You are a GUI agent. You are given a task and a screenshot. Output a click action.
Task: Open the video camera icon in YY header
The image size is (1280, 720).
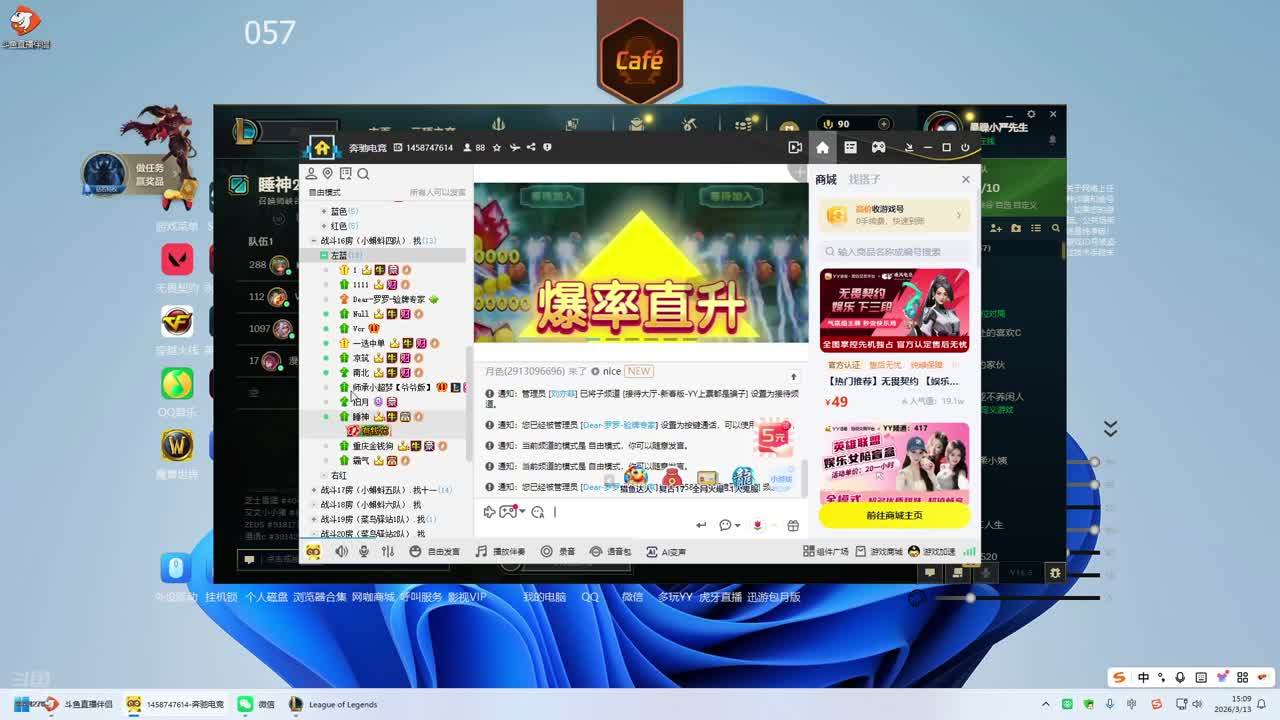[x=795, y=148]
